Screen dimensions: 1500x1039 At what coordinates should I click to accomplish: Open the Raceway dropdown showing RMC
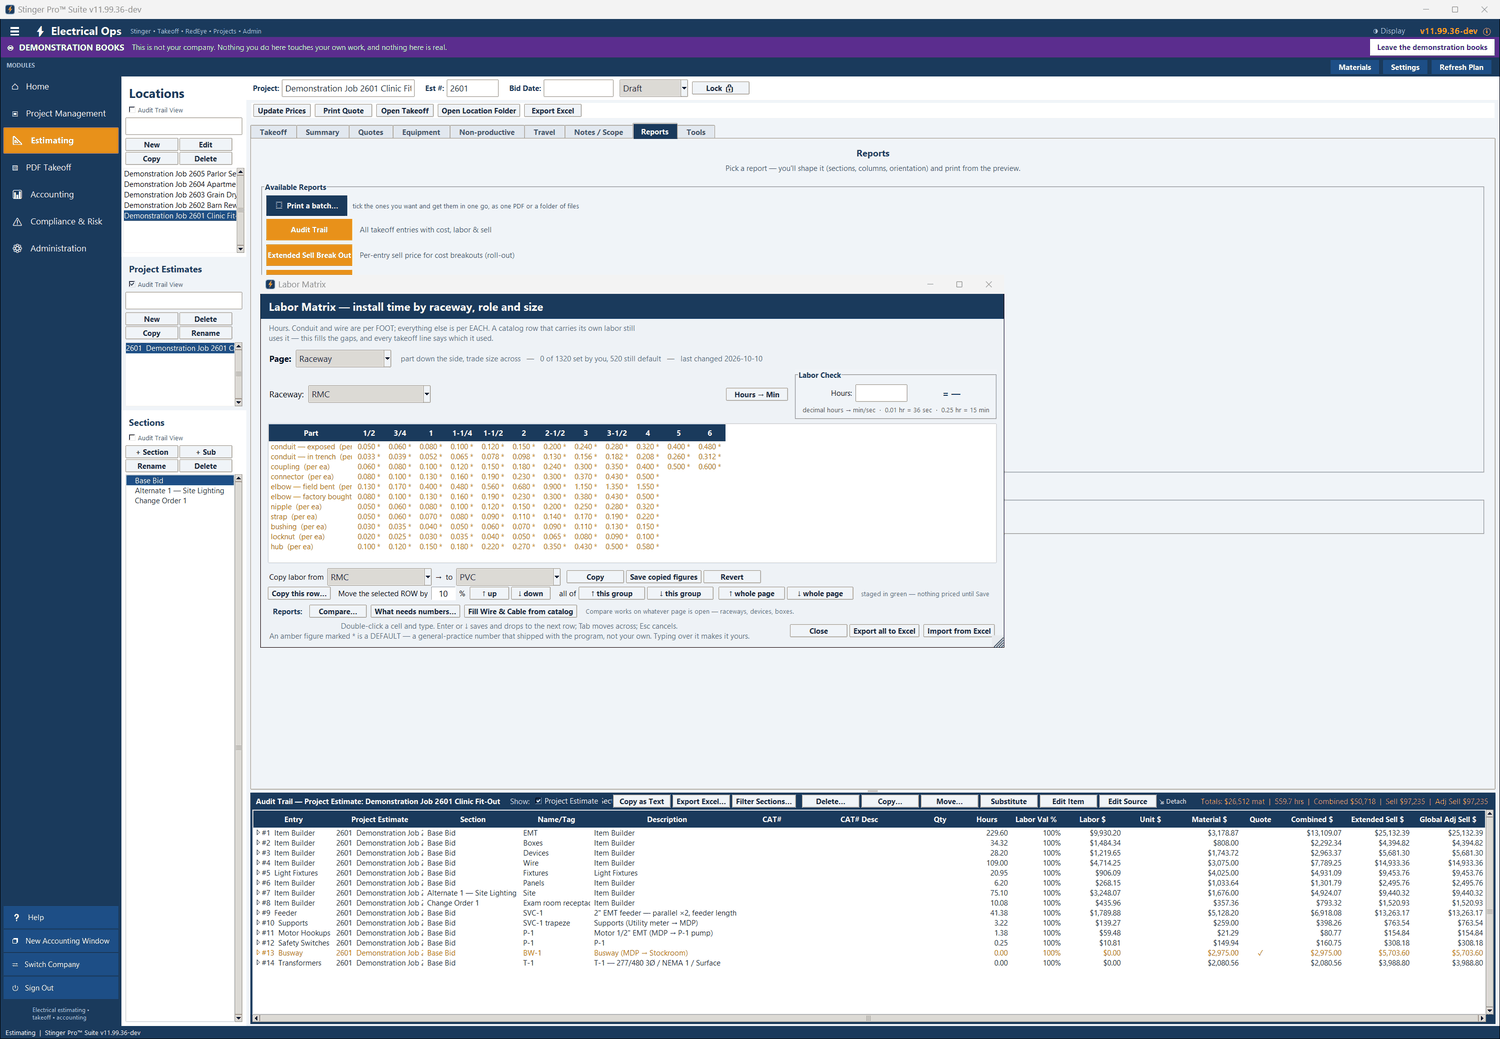[427, 394]
